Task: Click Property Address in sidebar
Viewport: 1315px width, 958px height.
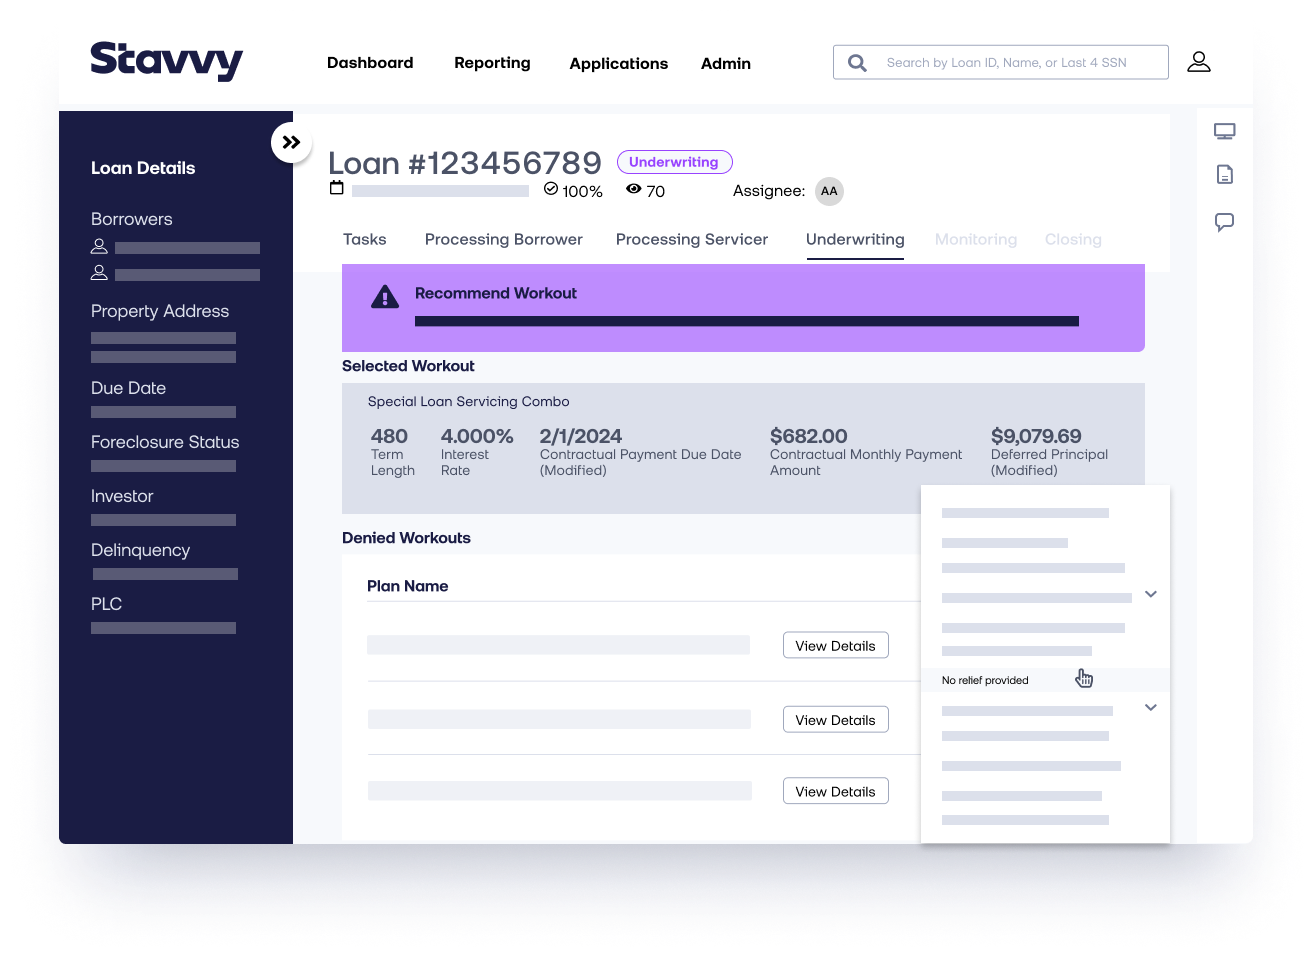Action: coord(160,311)
